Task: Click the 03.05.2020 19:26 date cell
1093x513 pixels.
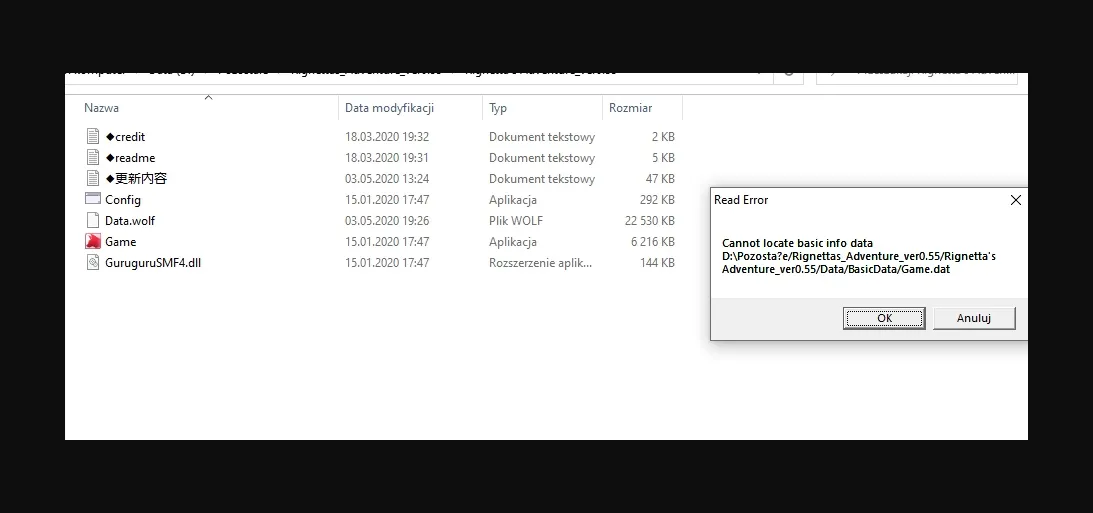Action: point(387,220)
